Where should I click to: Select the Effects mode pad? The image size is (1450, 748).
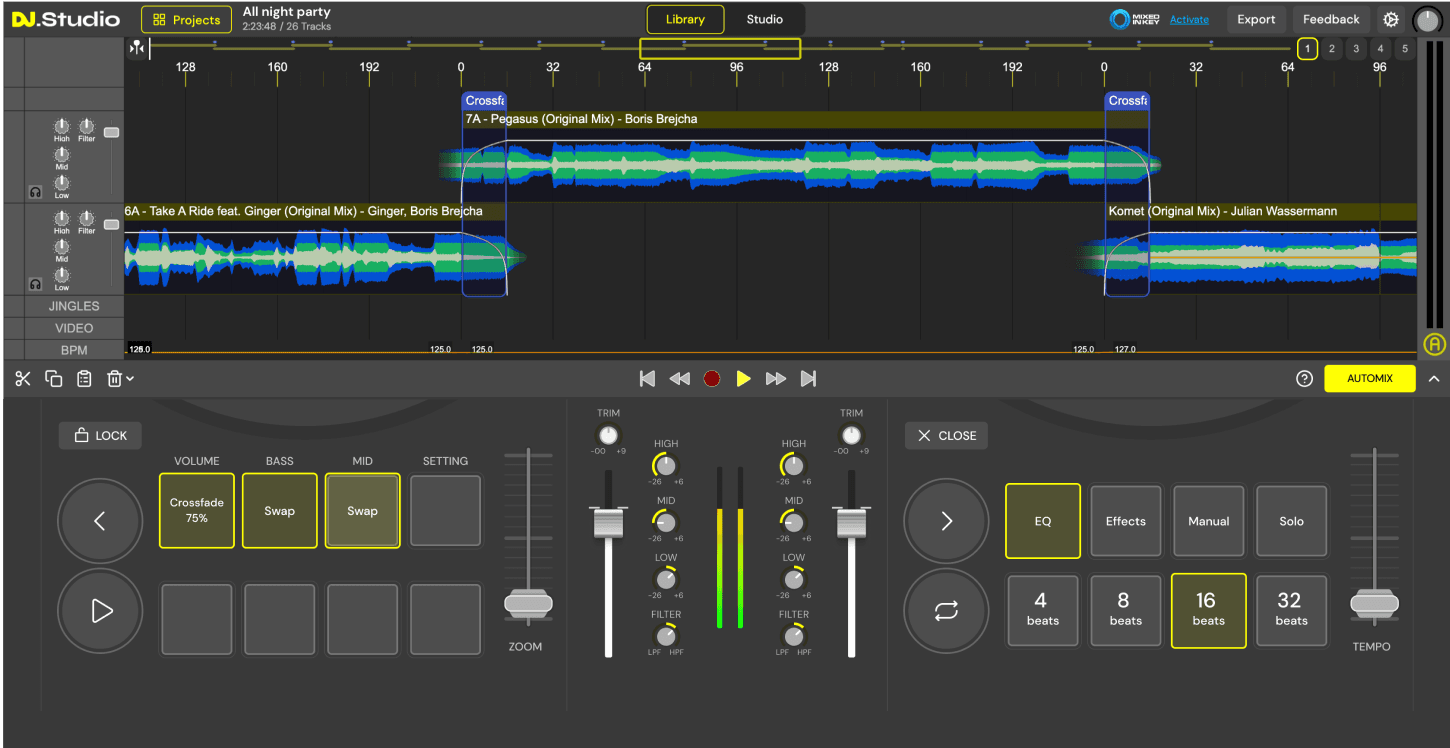(1126, 521)
